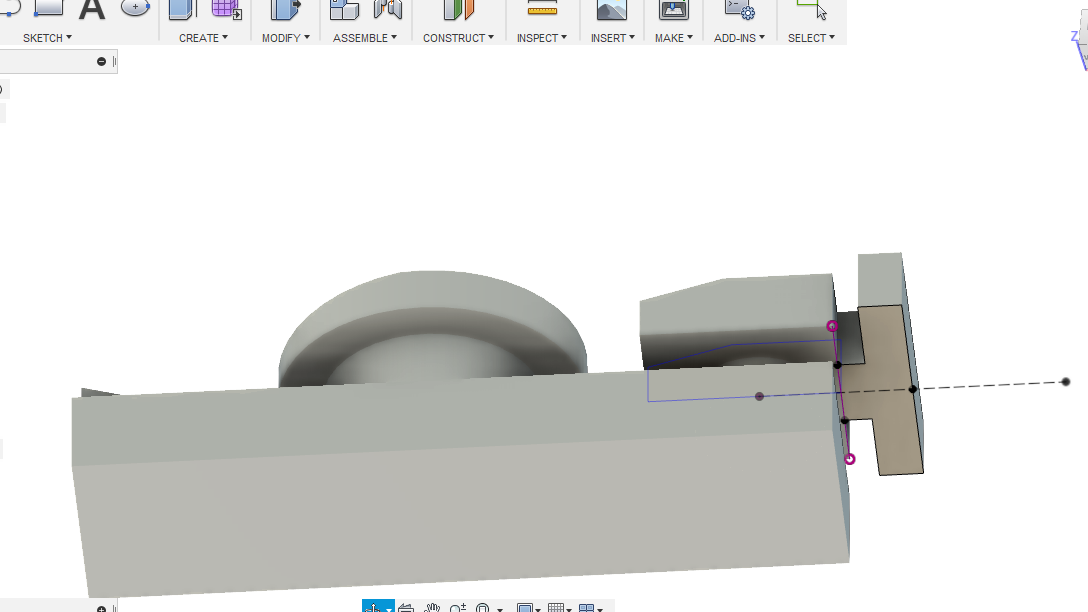The width and height of the screenshot is (1088, 612).
Task: Select the tan T-shaped sketch profile
Action: [888, 389]
